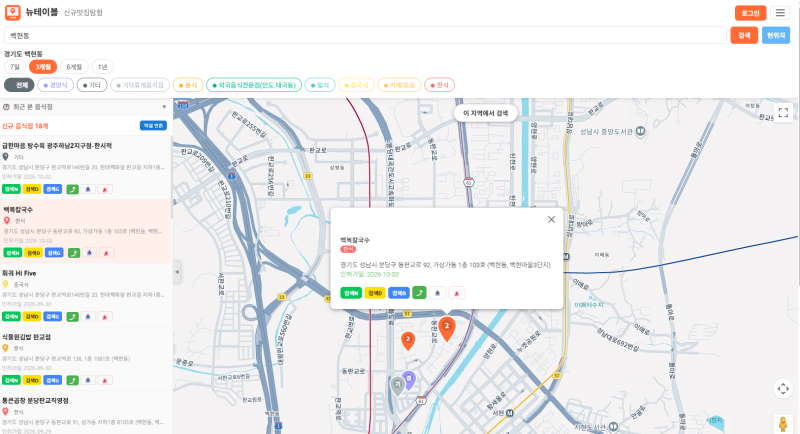Screen dimensions: 800x434
Task: Toggle the 기타휴게음식점 category chip
Action: click(140, 85)
